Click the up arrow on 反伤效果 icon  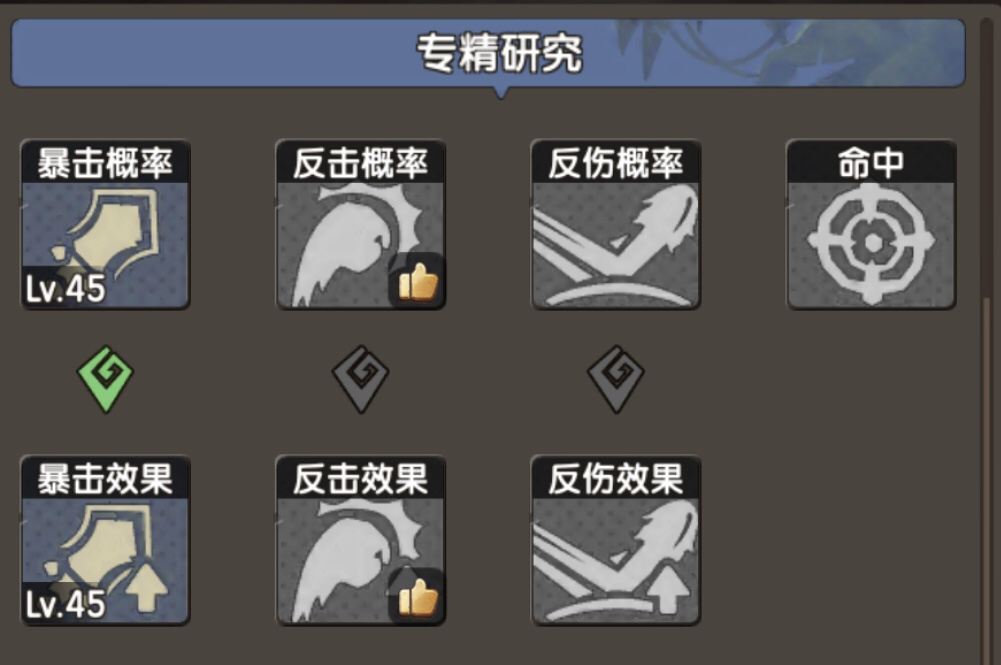tap(668, 588)
